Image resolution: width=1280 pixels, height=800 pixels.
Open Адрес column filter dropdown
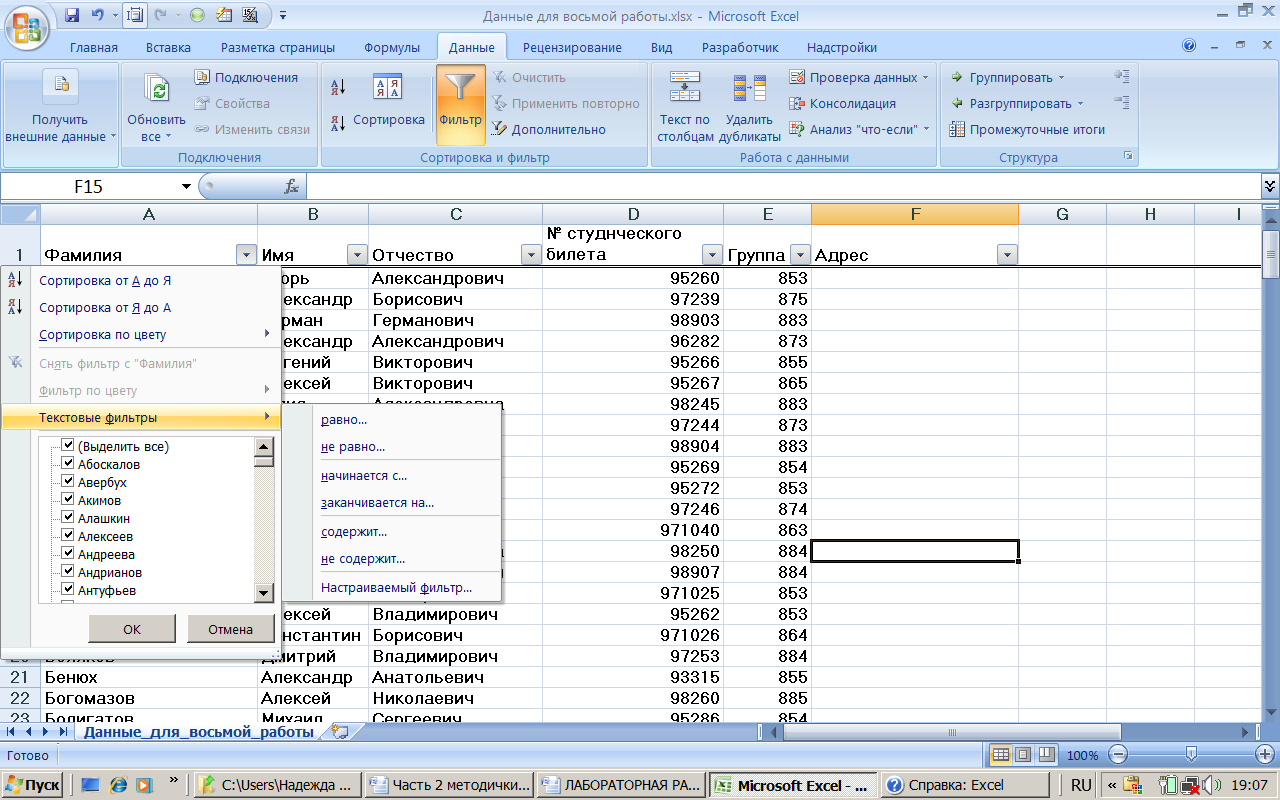1007,255
